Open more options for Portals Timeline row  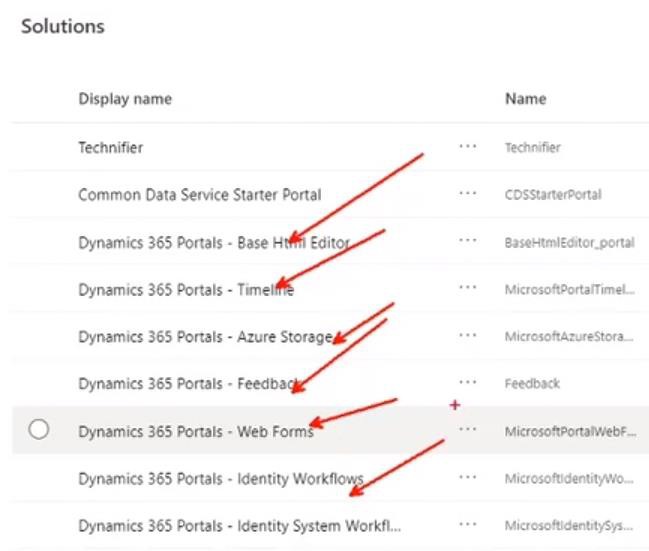pyautogui.click(x=468, y=288)
